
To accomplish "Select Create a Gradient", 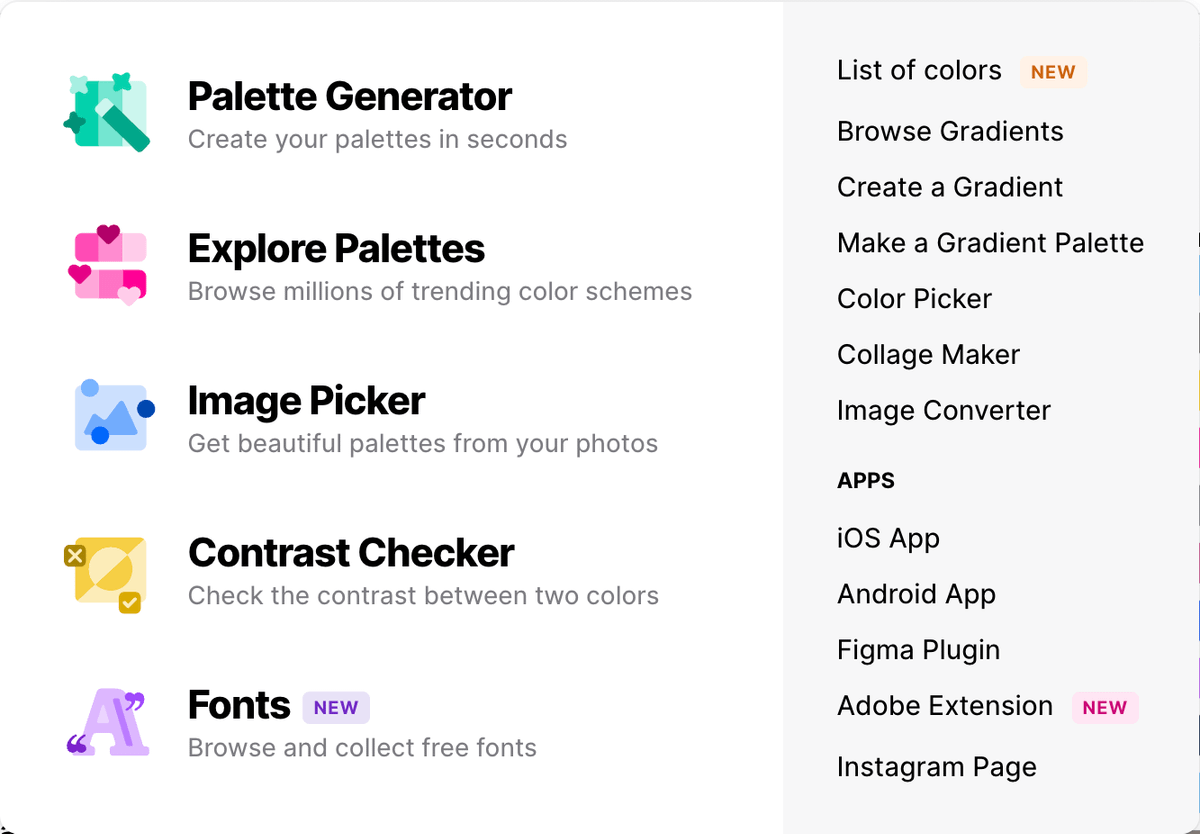I will (x=950, y=187).
